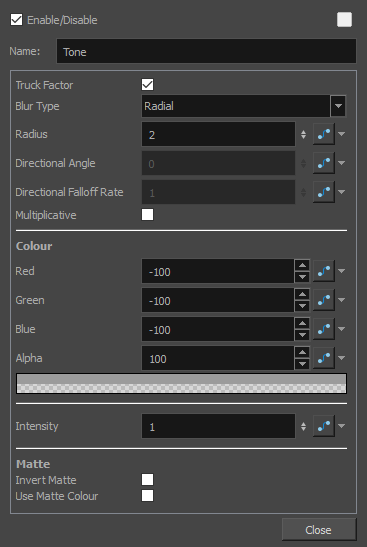The height and width of the screenshot is (547, 367).
Task: Click the Green channel function curve icon
Action: pos(324,300)
